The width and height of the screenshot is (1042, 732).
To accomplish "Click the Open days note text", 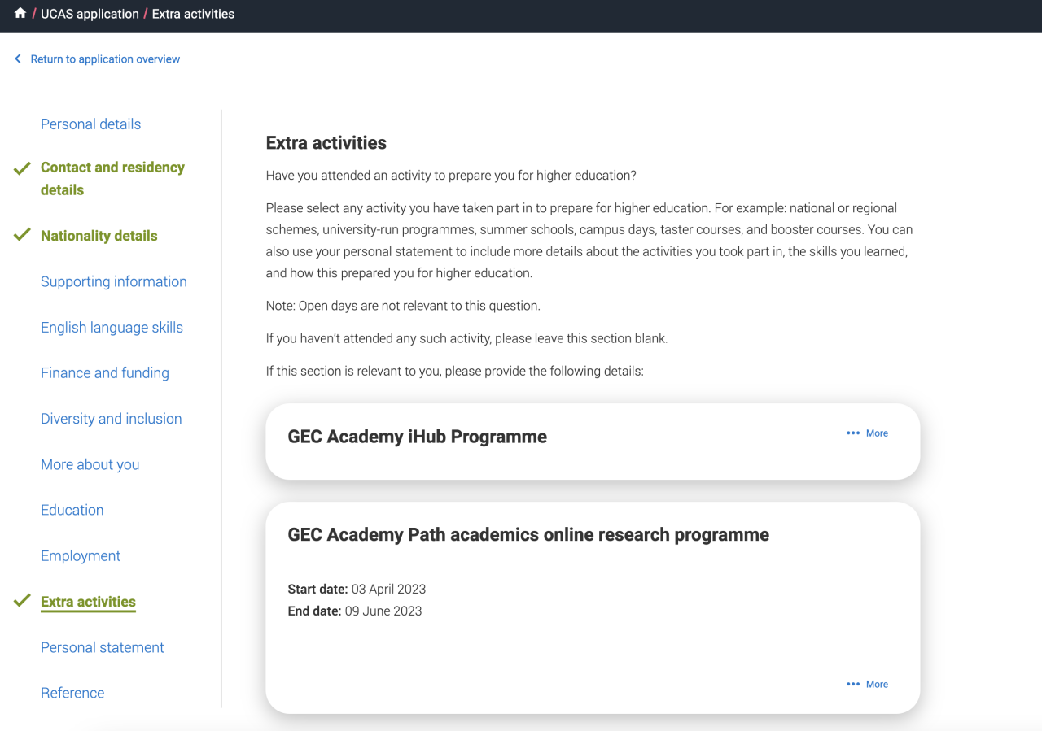I will pyautogui.click(x=403, y=306).
